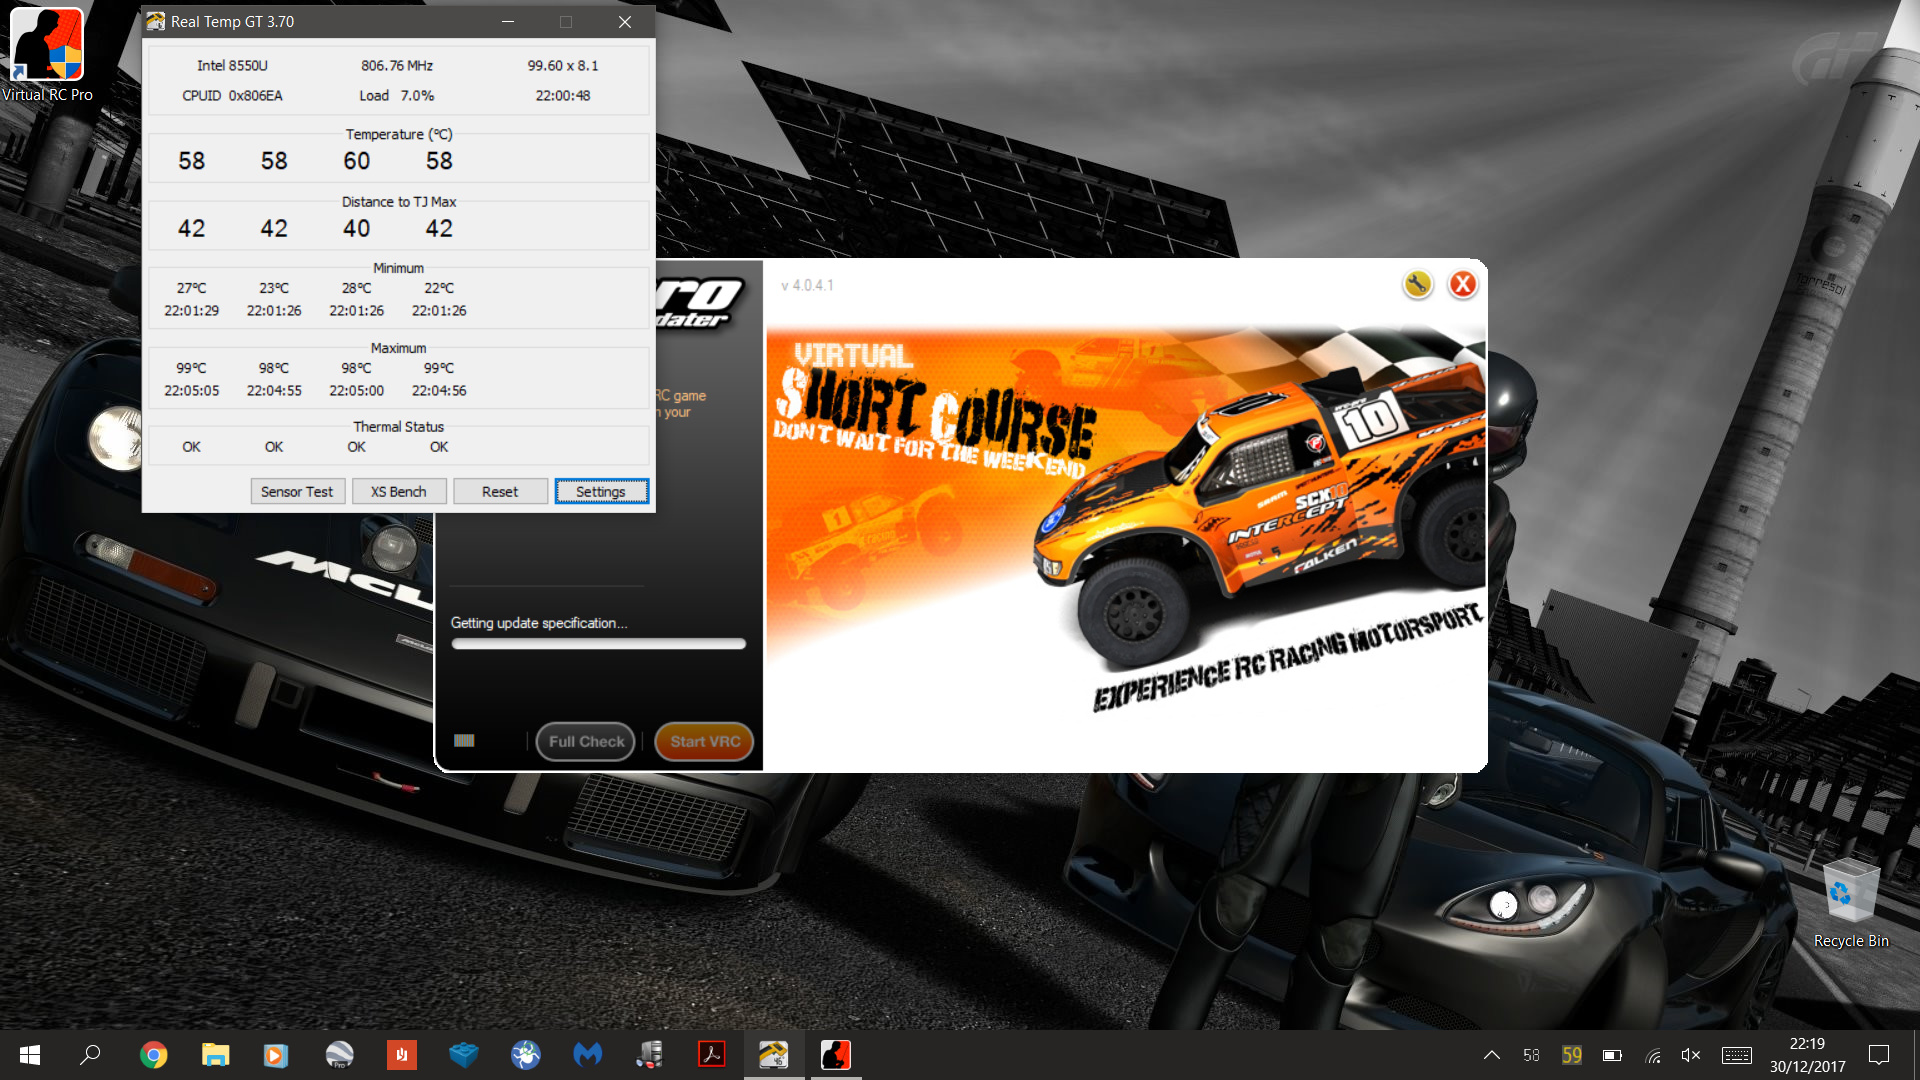
Task: Open the Virtual RC Pro desktop shortcut
Action: click(x=47, y=56)
